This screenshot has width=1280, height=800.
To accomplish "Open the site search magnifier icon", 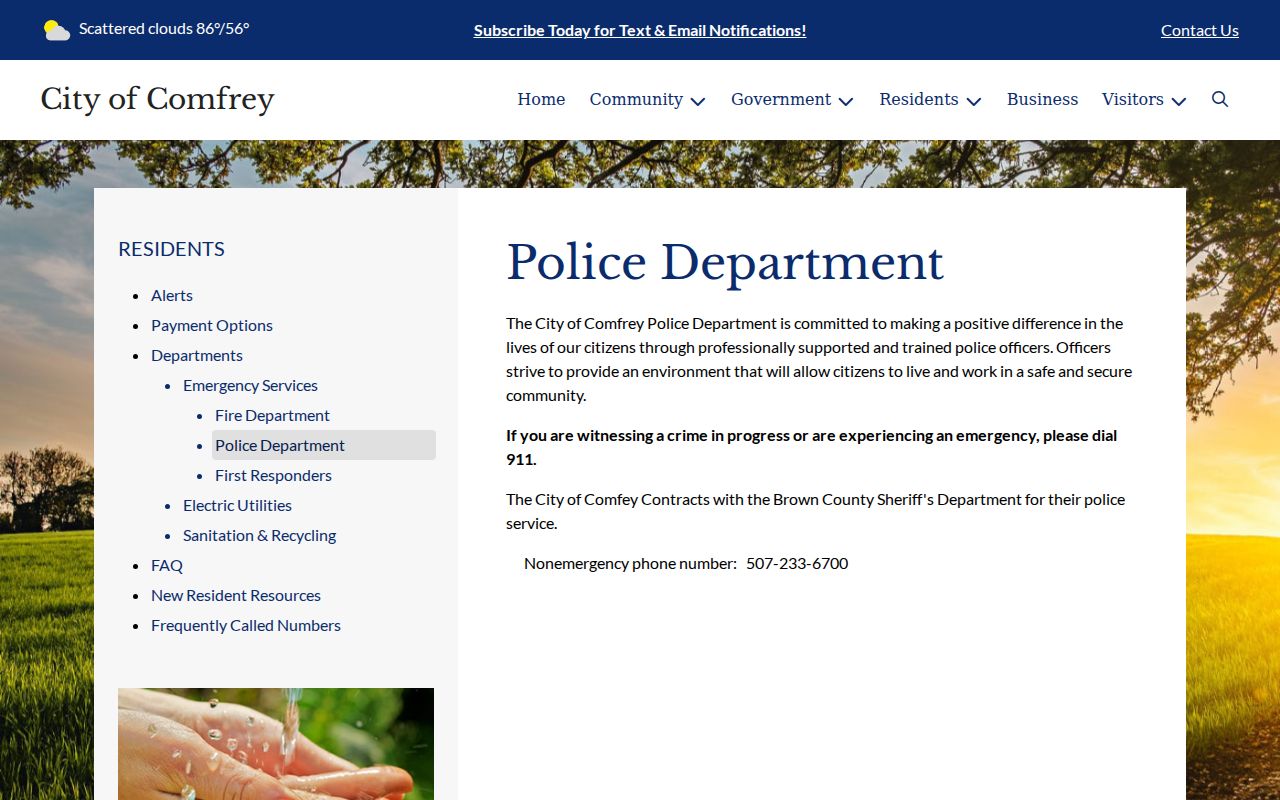I will point(1220,99).
